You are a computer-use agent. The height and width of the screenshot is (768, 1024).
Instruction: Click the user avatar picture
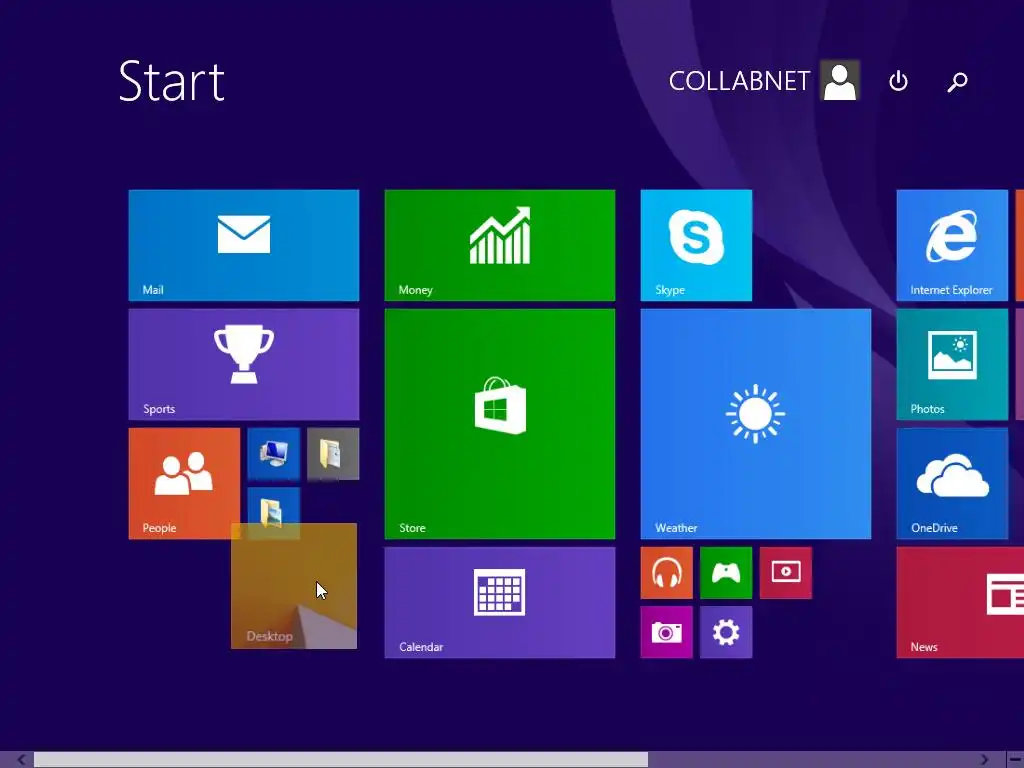click(x=840, y=81)
